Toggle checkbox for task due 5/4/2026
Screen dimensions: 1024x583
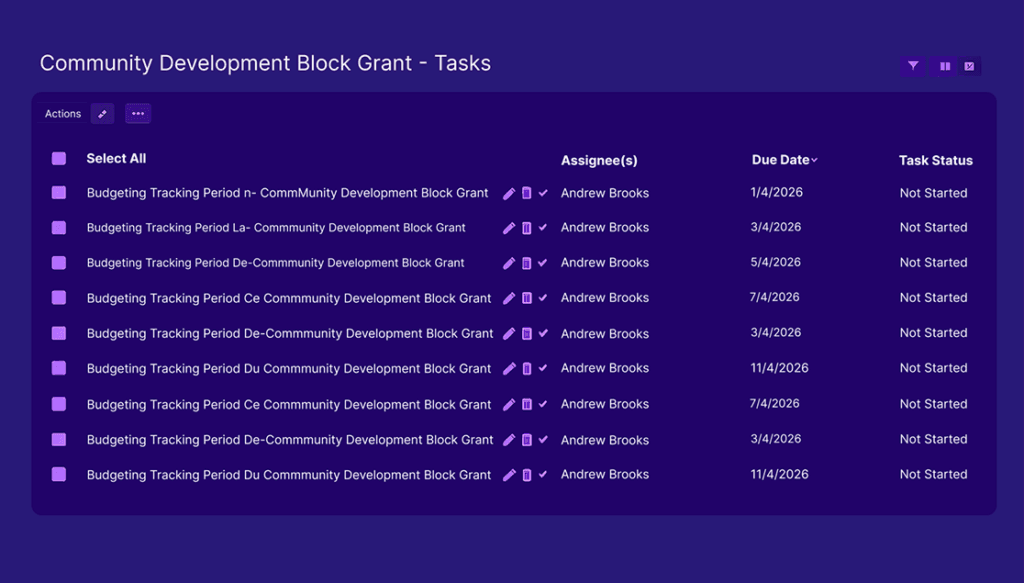(x=59, y=263)
